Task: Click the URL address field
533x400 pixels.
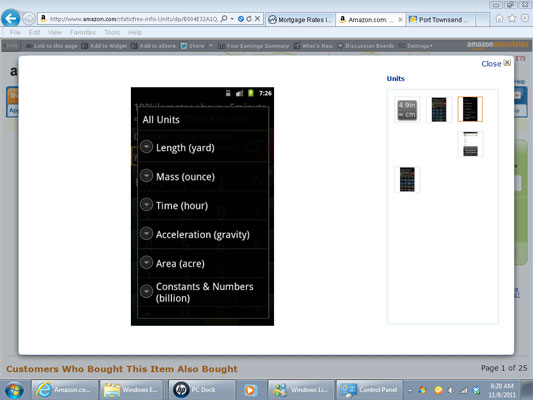Action: pyautogui.click(x=134, y=19)
